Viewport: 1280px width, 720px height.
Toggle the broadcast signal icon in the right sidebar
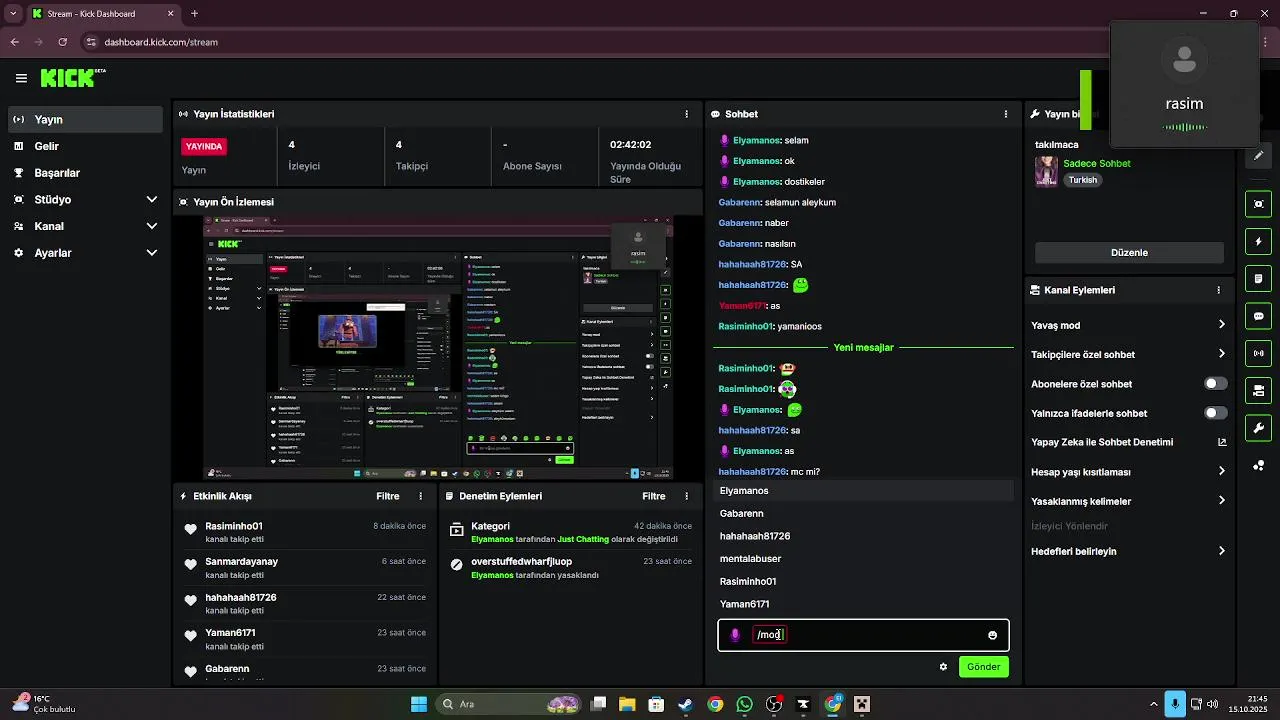point(1258,353)
